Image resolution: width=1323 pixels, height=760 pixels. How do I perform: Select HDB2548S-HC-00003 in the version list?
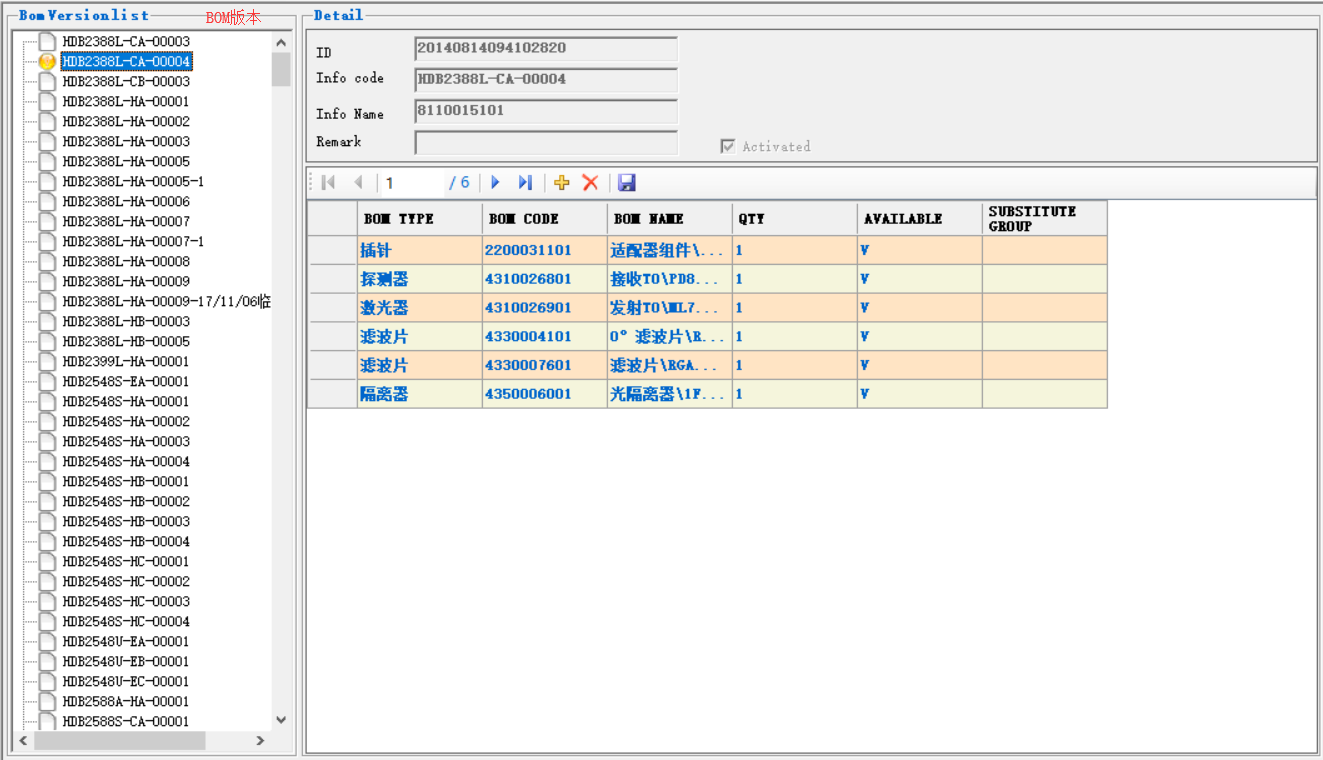(126, 602)
